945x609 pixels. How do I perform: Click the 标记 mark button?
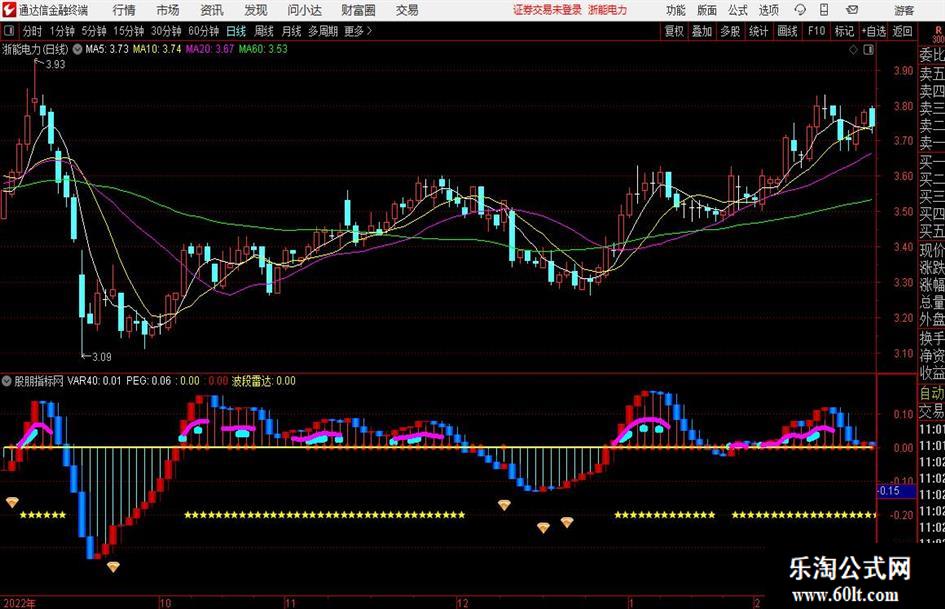844,31
